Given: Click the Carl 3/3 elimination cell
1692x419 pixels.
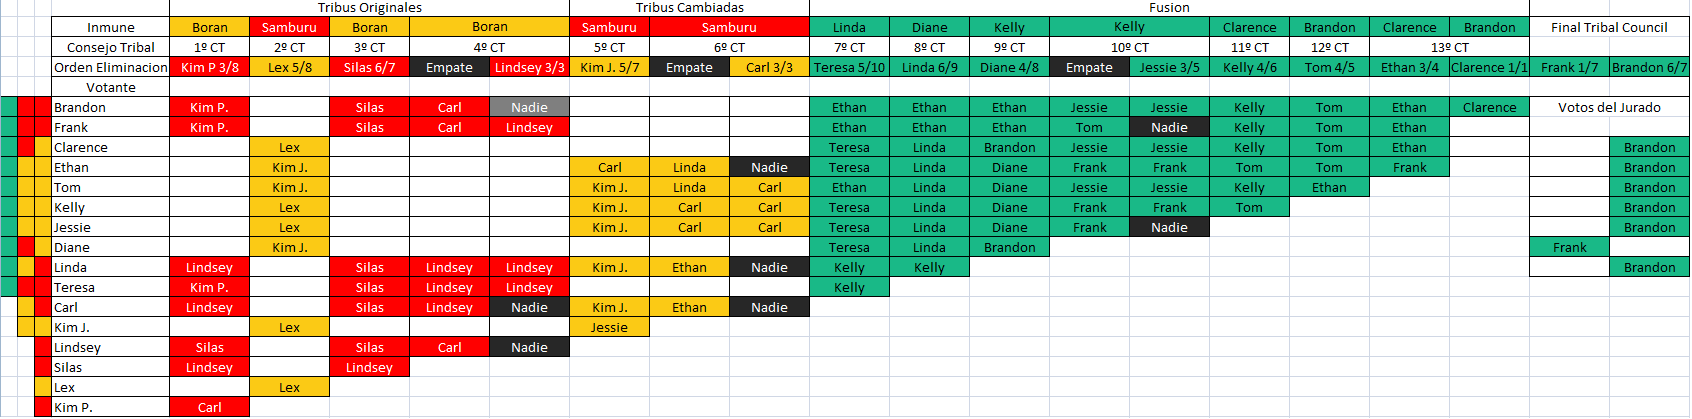Looking at the screenshot, I should 770,68.
